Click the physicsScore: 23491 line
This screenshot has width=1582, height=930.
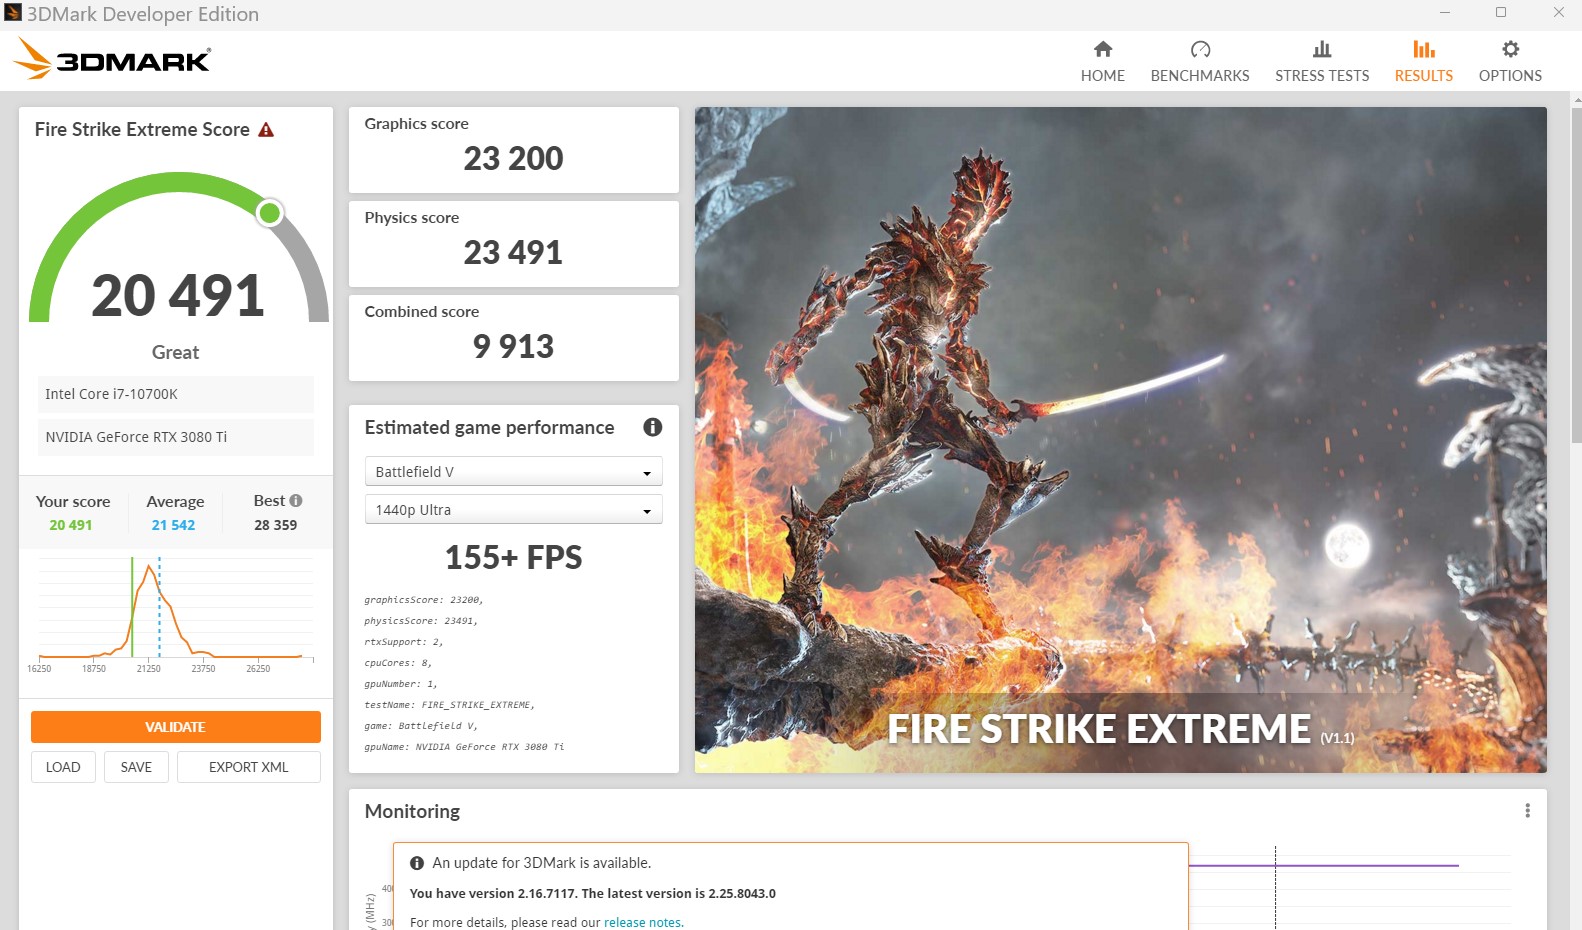point(421,621)
